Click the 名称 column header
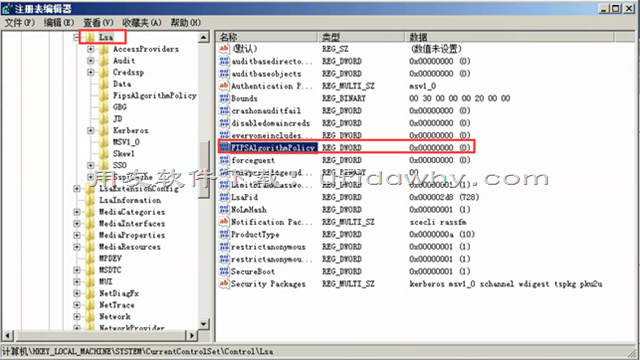Image resolution: width=640 pixels, height=360 pixels. click(267, 37)
